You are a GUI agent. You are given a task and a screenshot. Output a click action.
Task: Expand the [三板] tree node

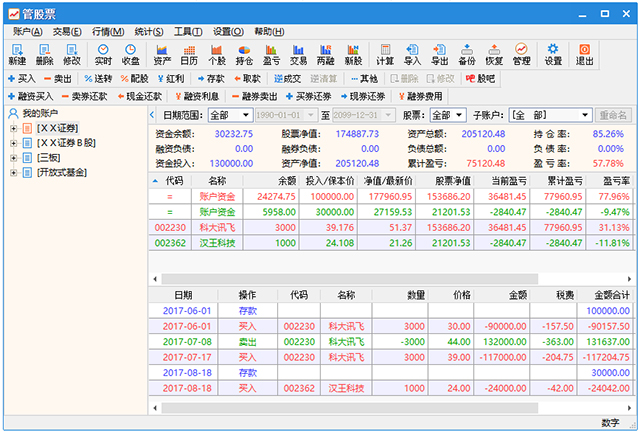coord(13,158)
